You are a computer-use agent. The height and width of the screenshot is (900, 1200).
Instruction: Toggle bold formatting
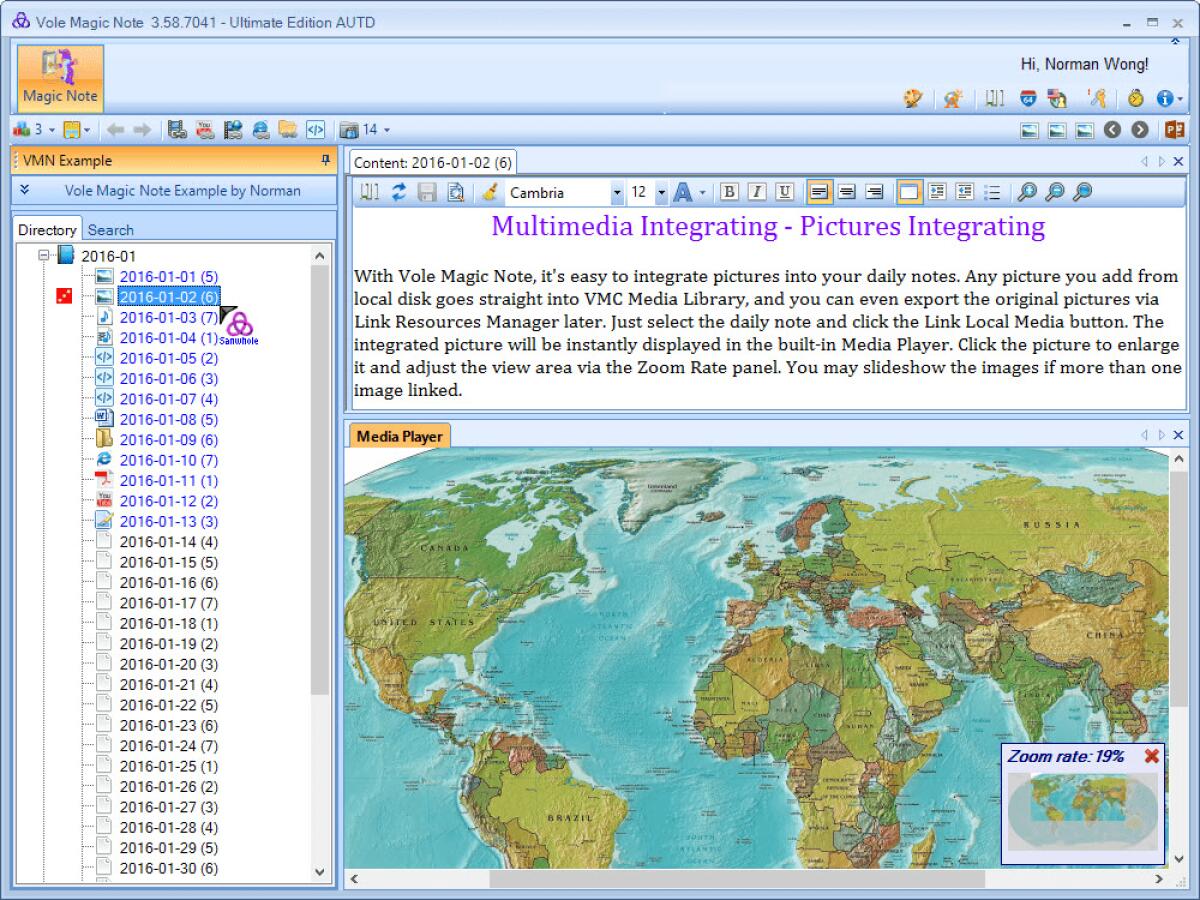(729, 193)
